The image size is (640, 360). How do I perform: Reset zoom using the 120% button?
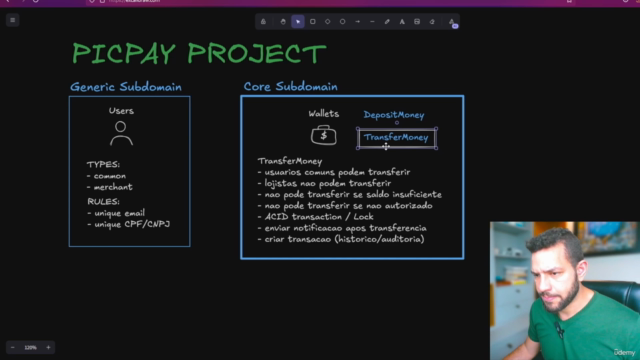click(31, 347)
